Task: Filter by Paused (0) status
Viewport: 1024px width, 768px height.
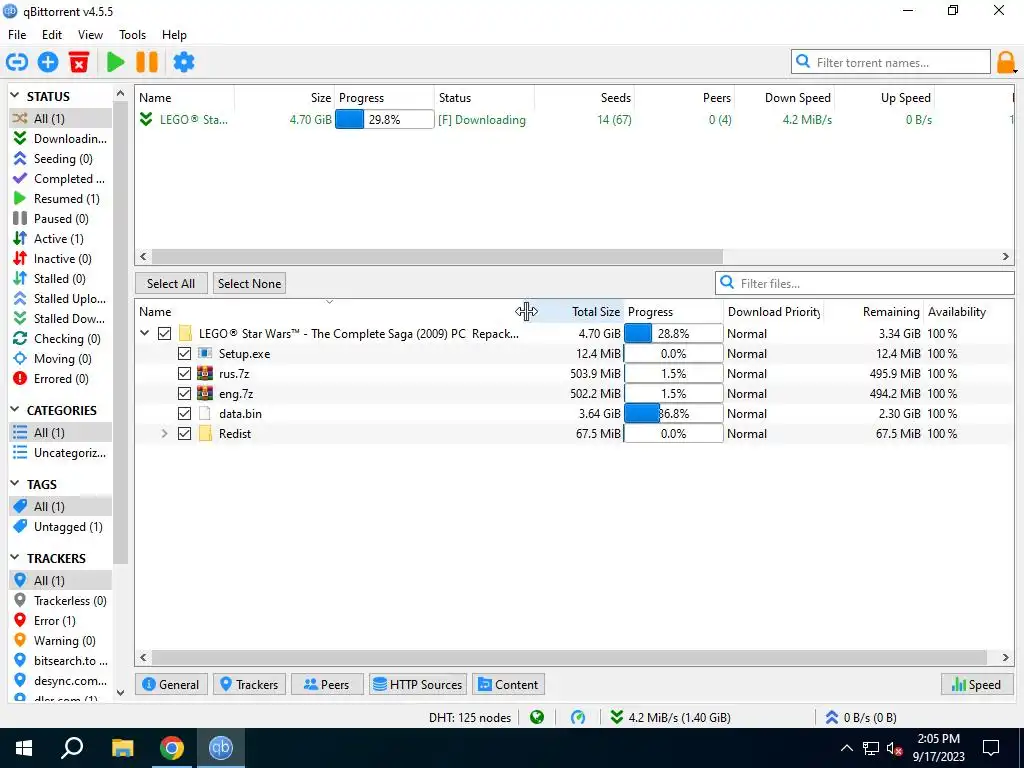Action: 60,219
